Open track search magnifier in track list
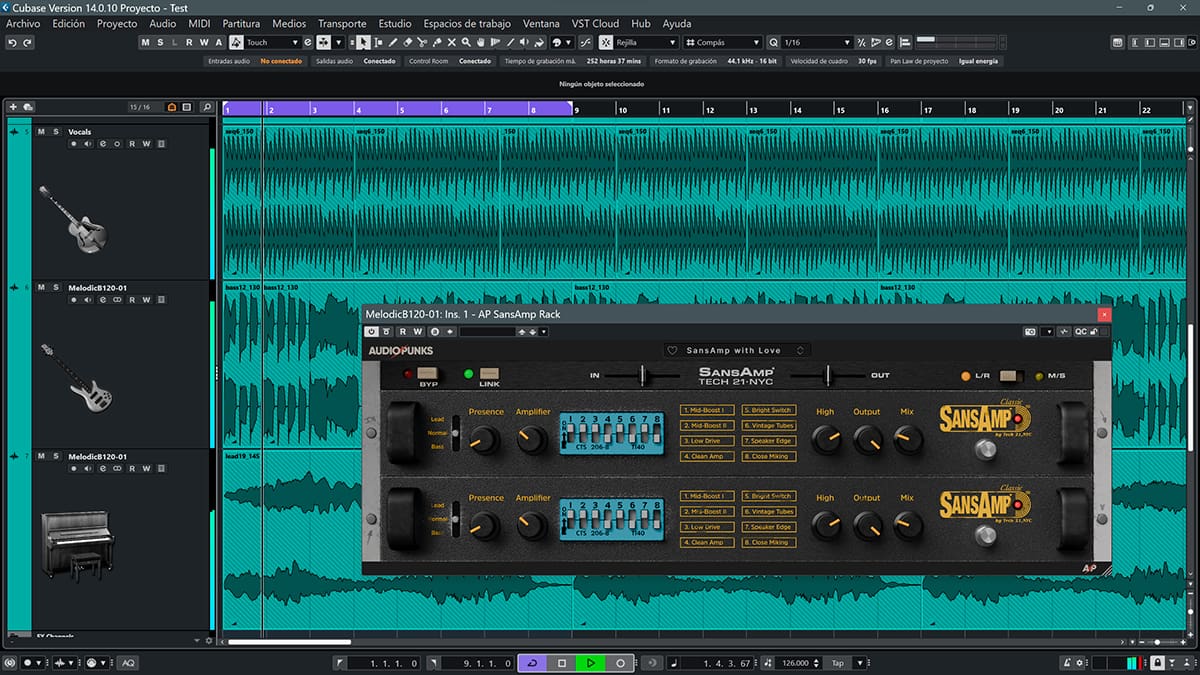This screenshot has height=675, width=1200. [206, 107]
